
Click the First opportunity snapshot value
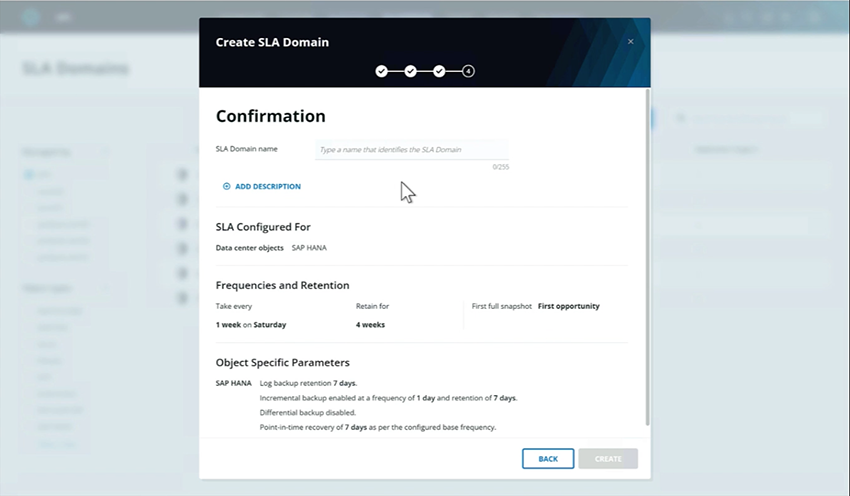569,306
